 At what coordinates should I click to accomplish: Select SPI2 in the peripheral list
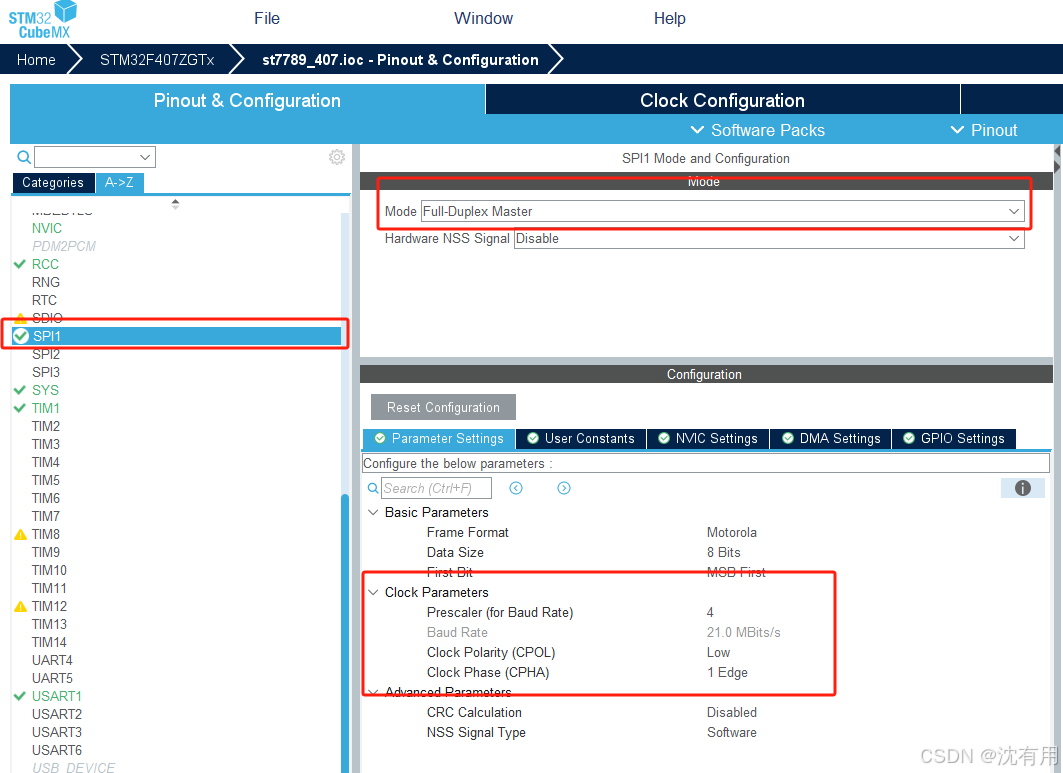46,355
